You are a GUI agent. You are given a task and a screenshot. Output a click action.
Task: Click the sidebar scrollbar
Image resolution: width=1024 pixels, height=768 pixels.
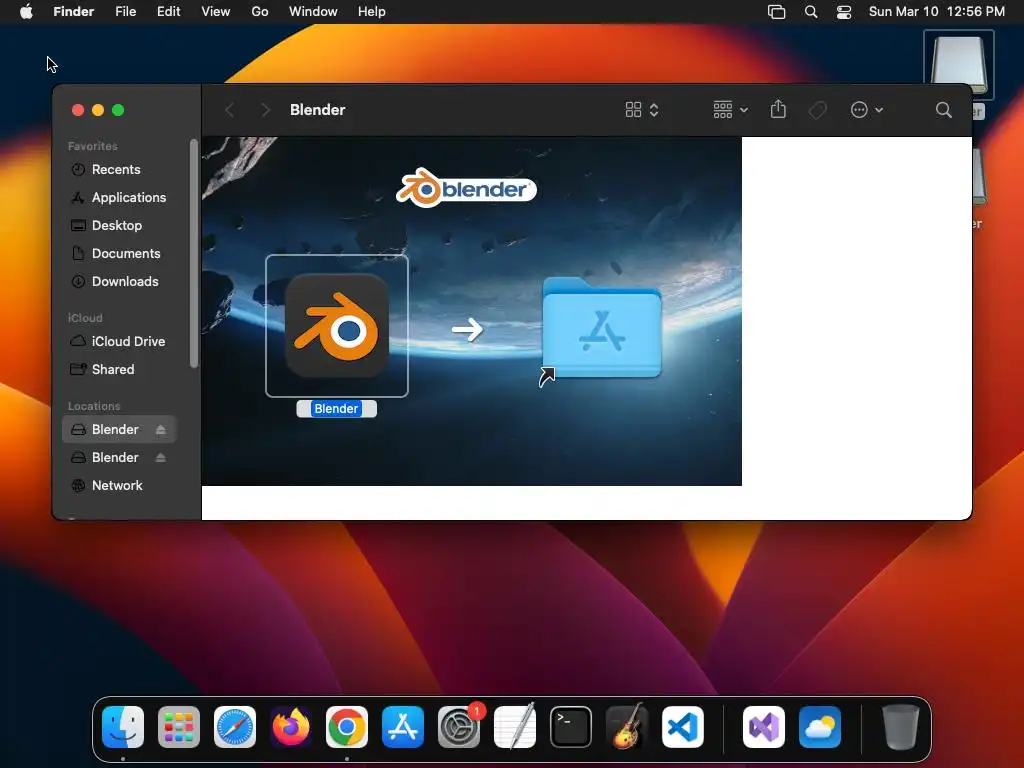[x=193, y=253]
